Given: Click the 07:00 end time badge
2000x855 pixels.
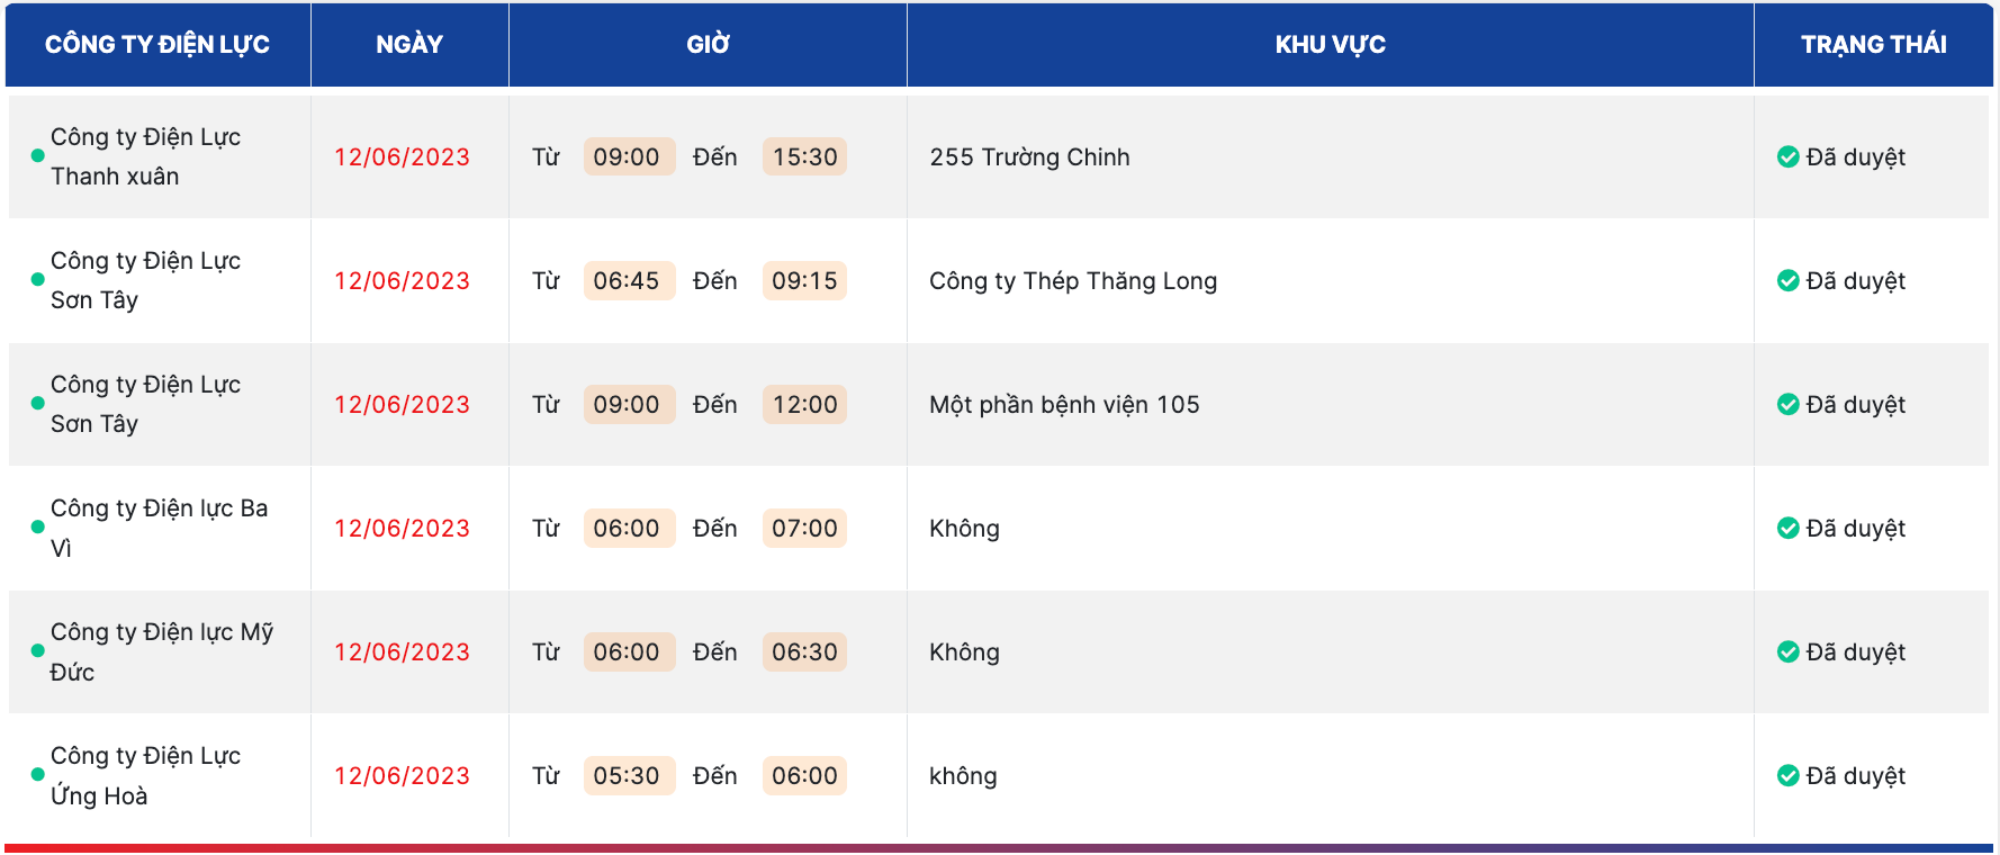Looking at the screenshot, I should coord(805,528).
